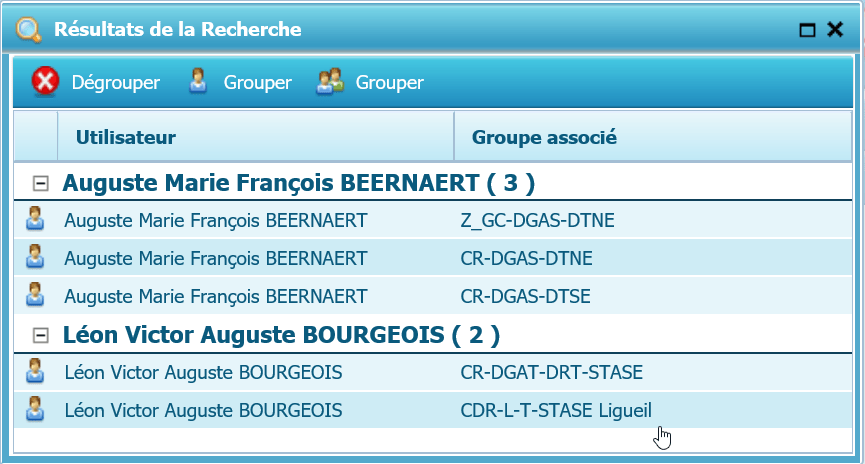The width and height of the screenshot is (865, 464).
Task: Click user icon beside CR-DGAS-DTNE row
Action: (x=35, y=258)
